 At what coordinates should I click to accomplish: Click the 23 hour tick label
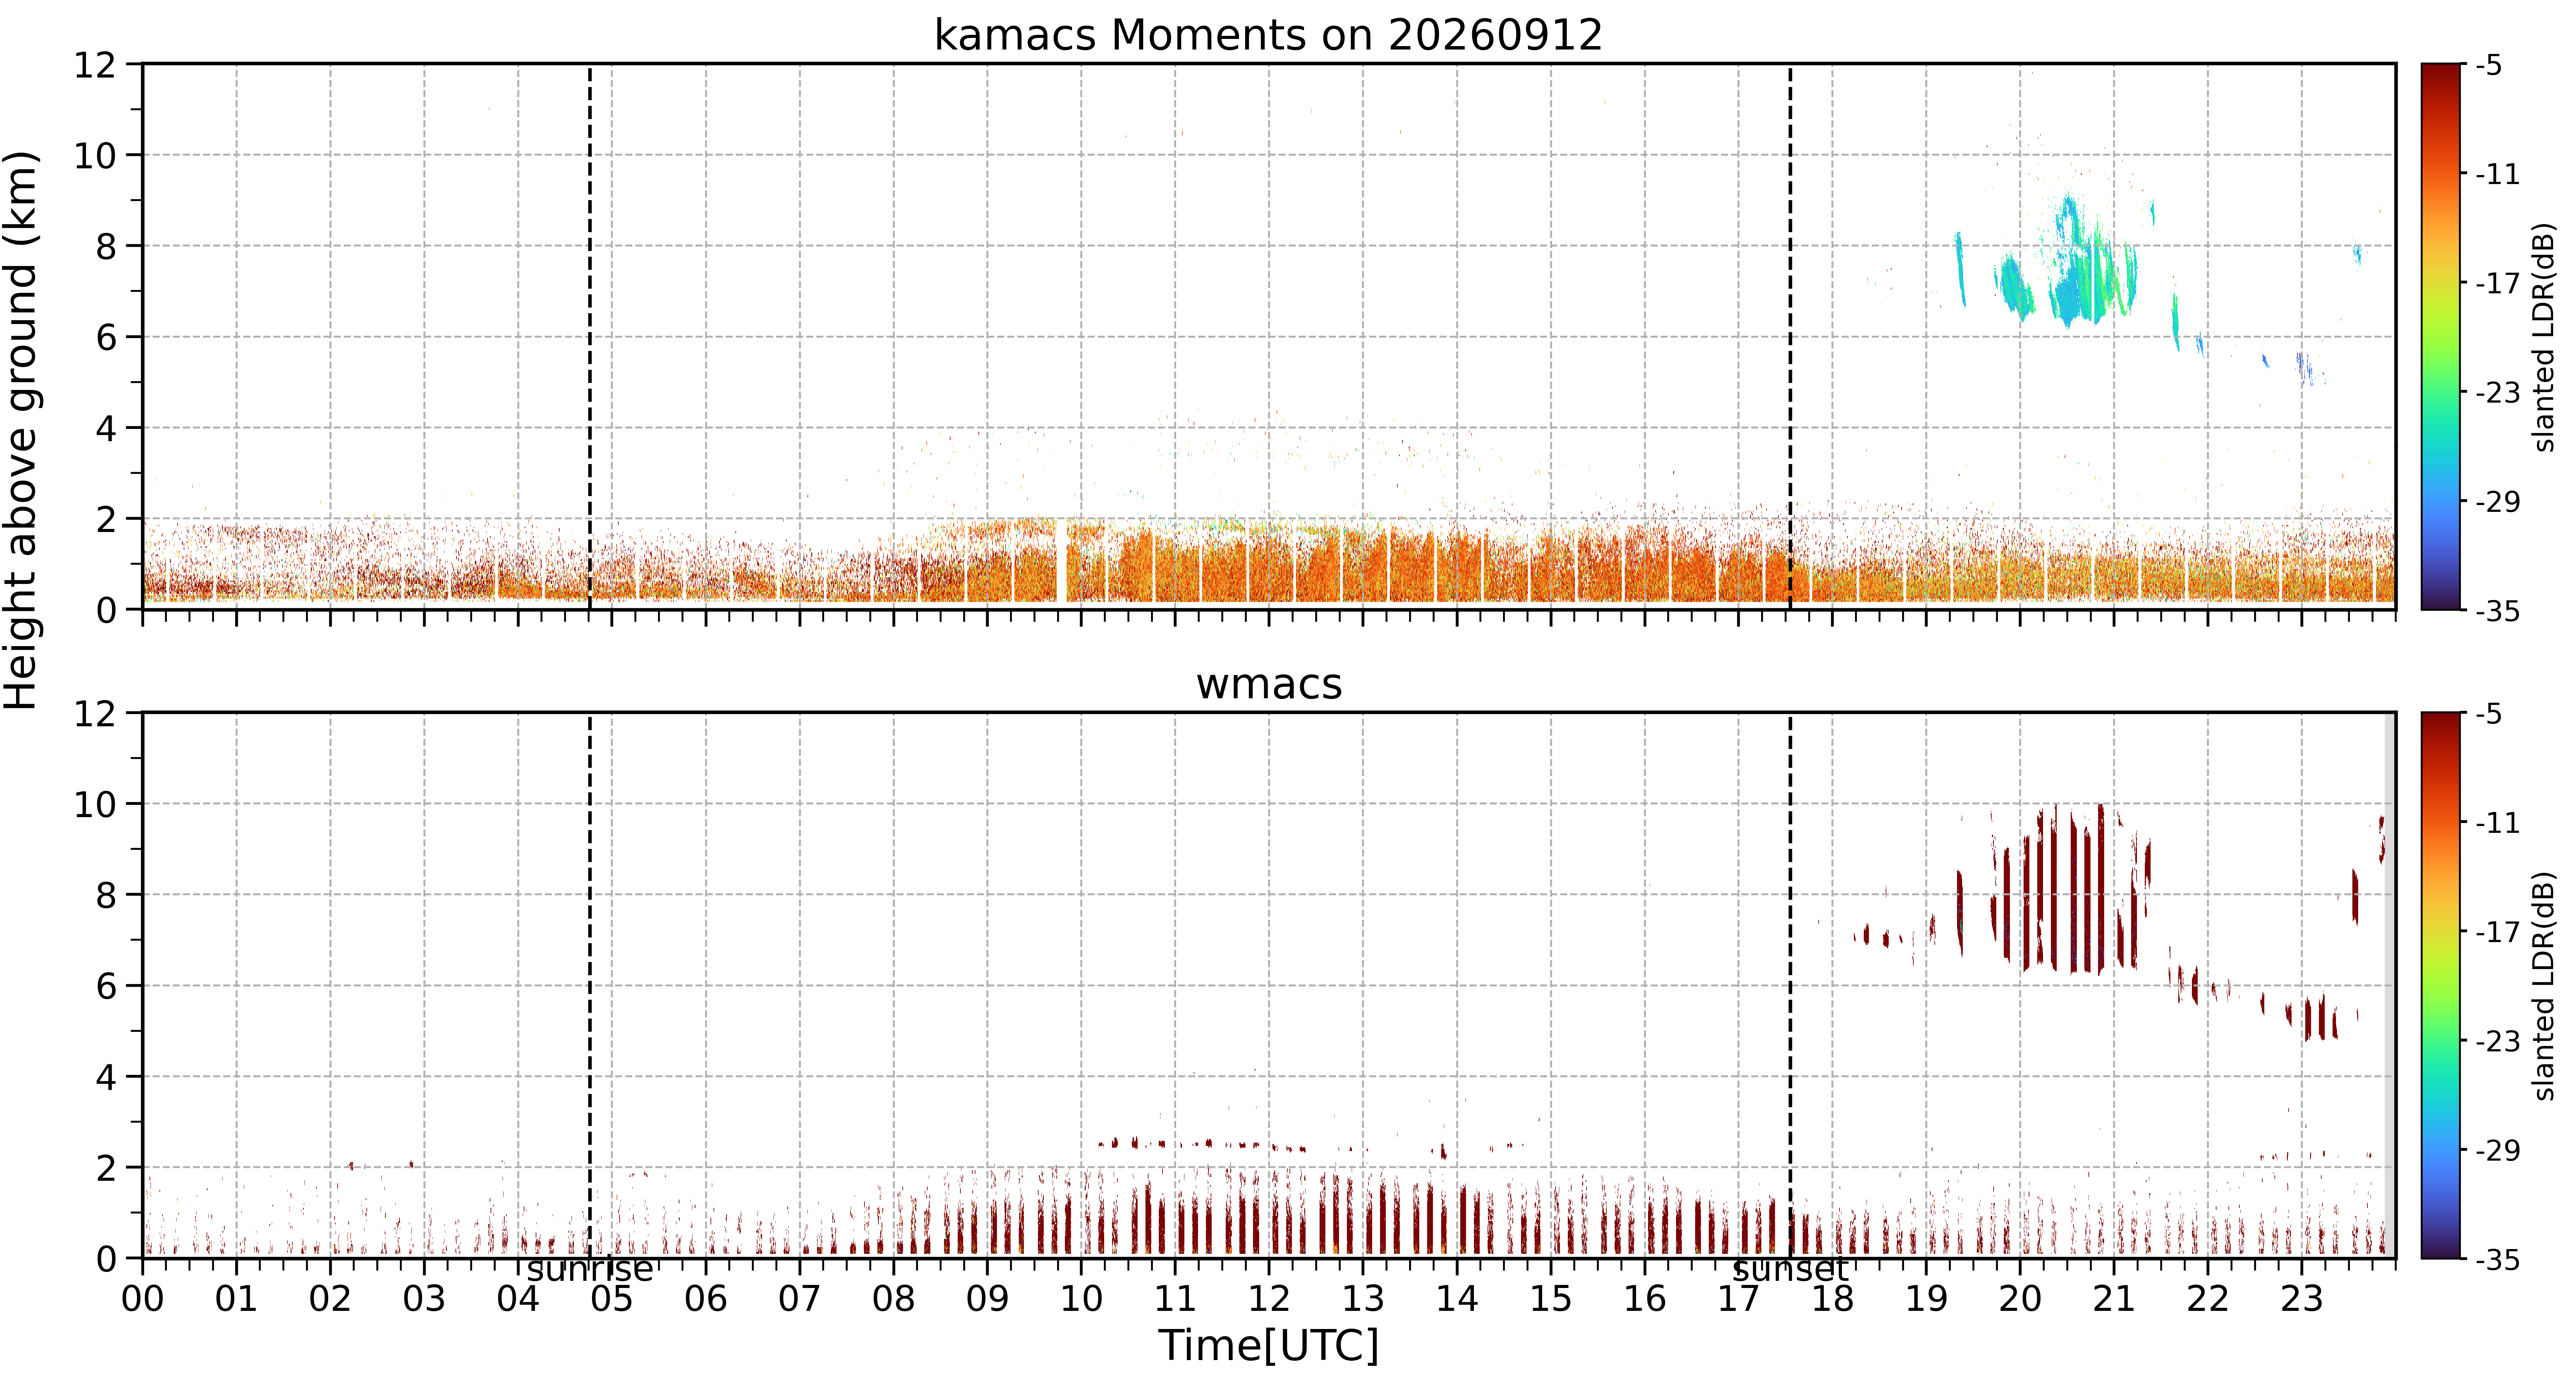[x=2301, y=1299]
